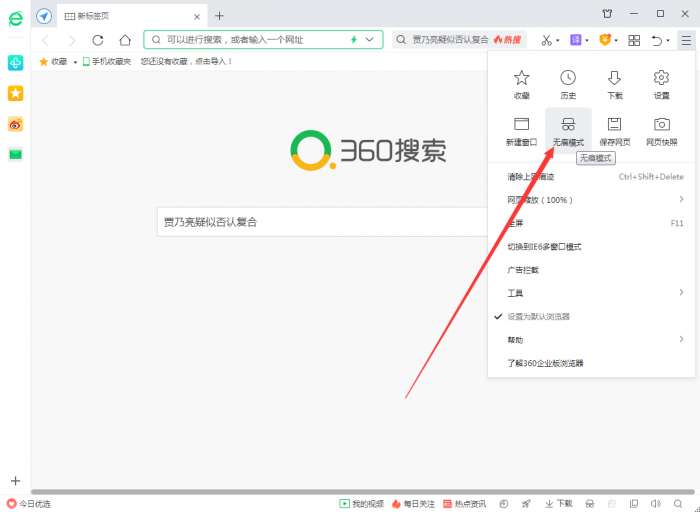Click the status bar magnifier zoom icon
The image size is (700, 512).
pyautogui.click(x=678, y=504)
